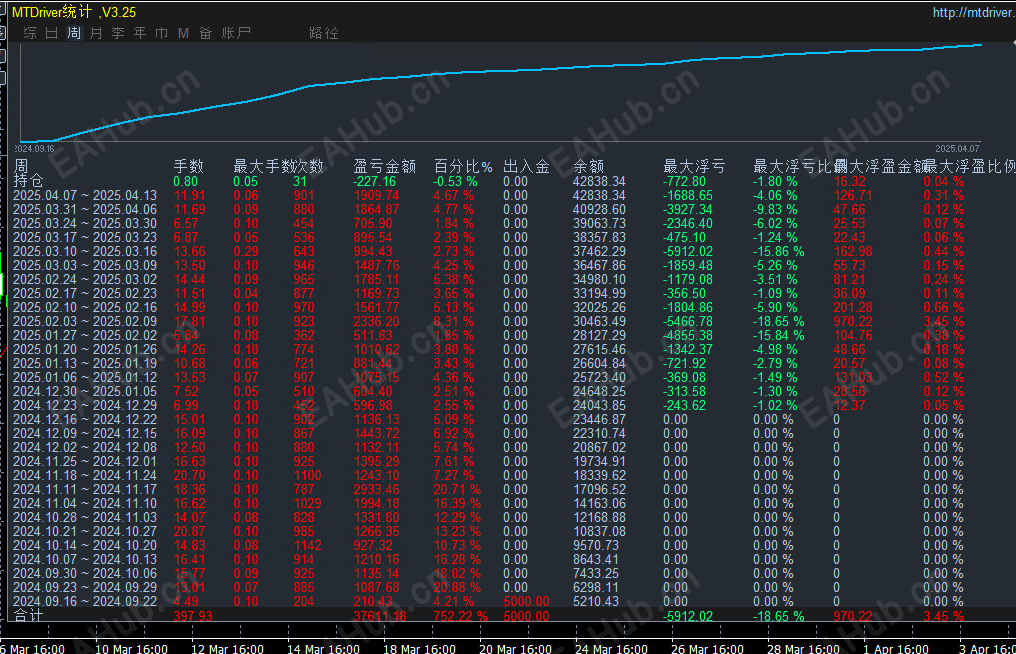This screenshot has width=1016, height=654.
Task: Open the http://mtdriver link
Action: (x=974, y=12)
